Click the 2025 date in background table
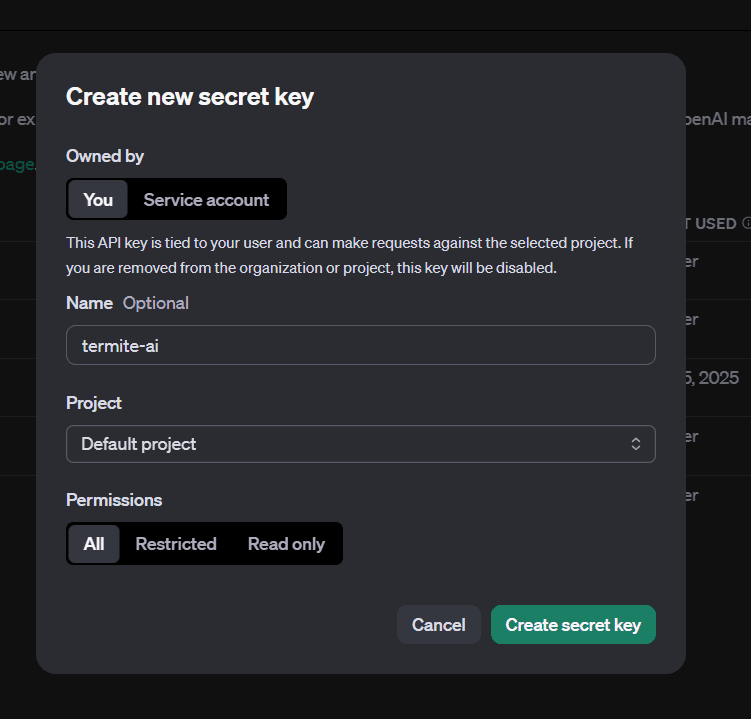The width and height of the screenshot is (751, 719). [718, 378]
